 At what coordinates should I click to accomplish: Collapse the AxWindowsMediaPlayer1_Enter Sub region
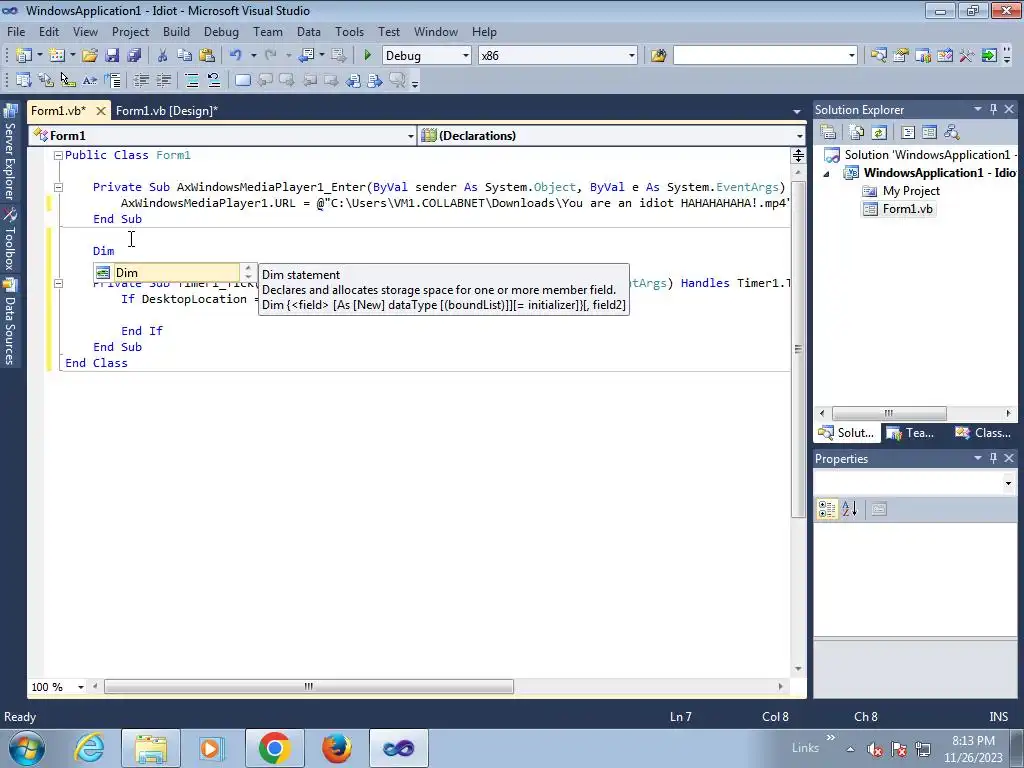58,187
